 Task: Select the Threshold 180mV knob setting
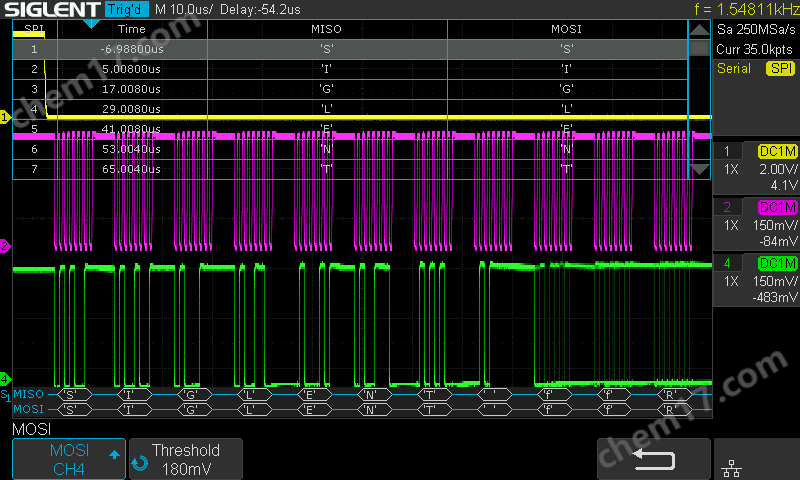click(186, 459)
